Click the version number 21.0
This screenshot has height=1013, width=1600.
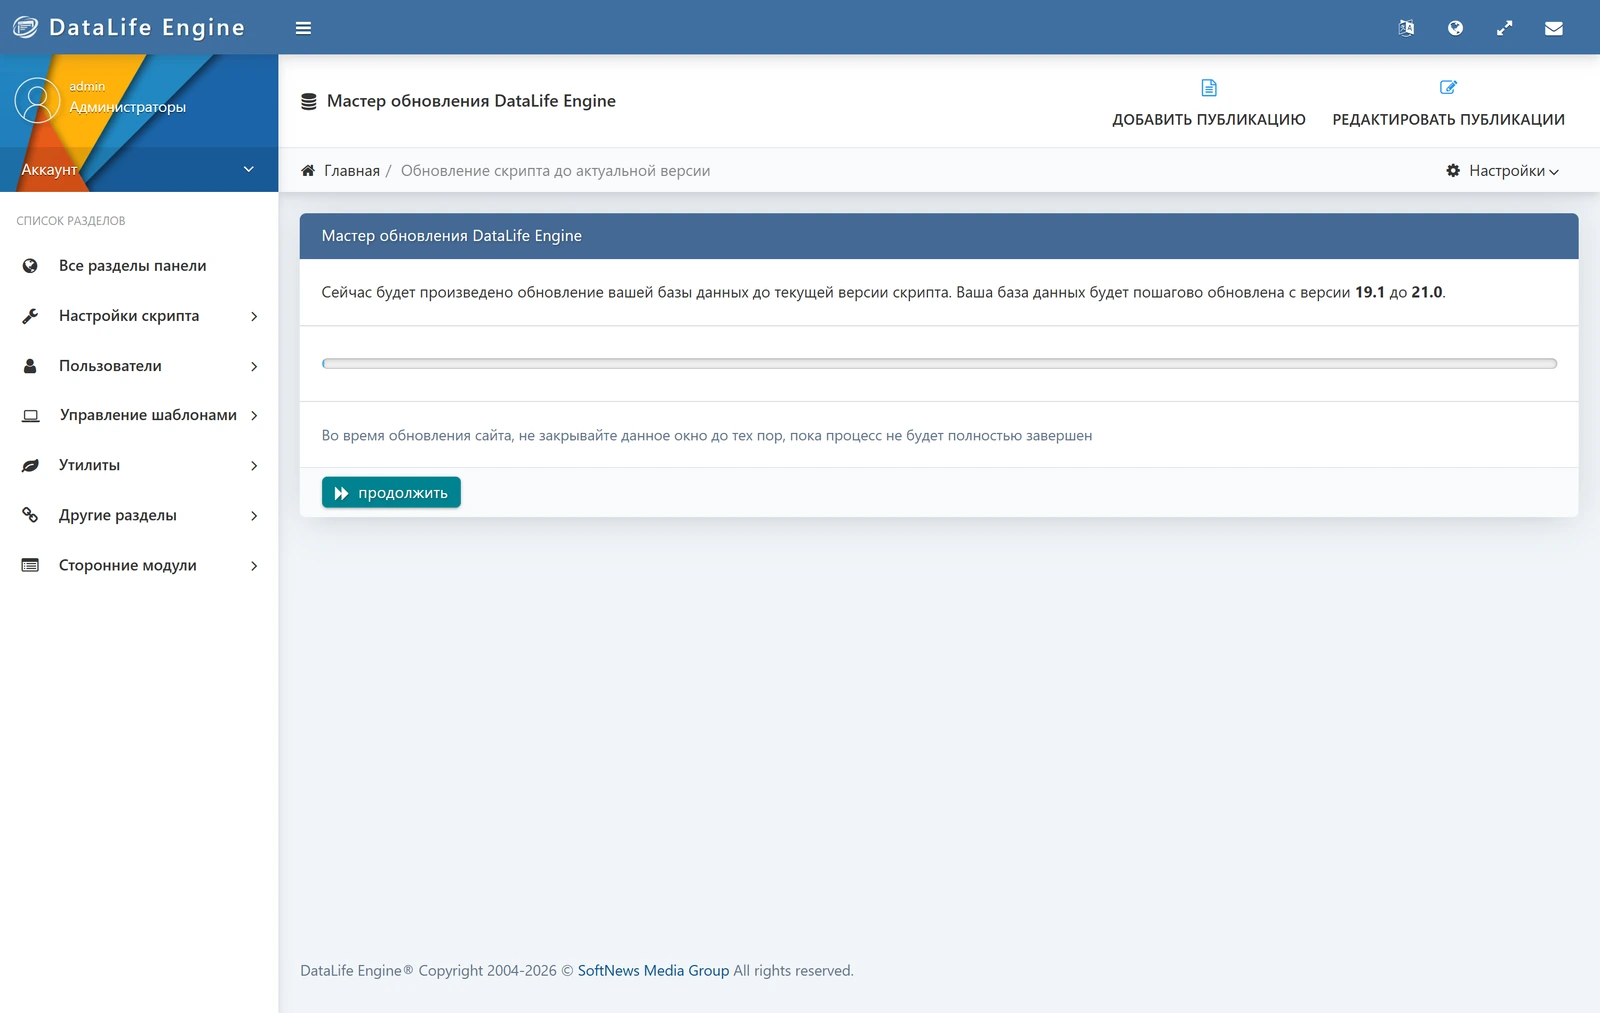tap(1427, 292)
